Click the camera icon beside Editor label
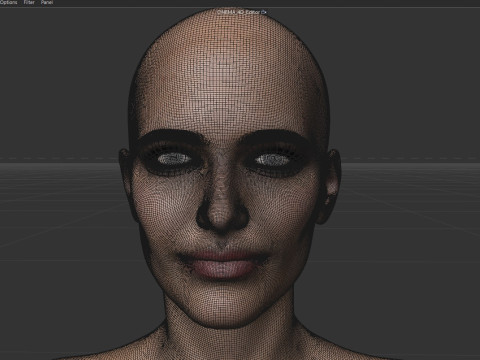480x360 pixels. [264, 12]
